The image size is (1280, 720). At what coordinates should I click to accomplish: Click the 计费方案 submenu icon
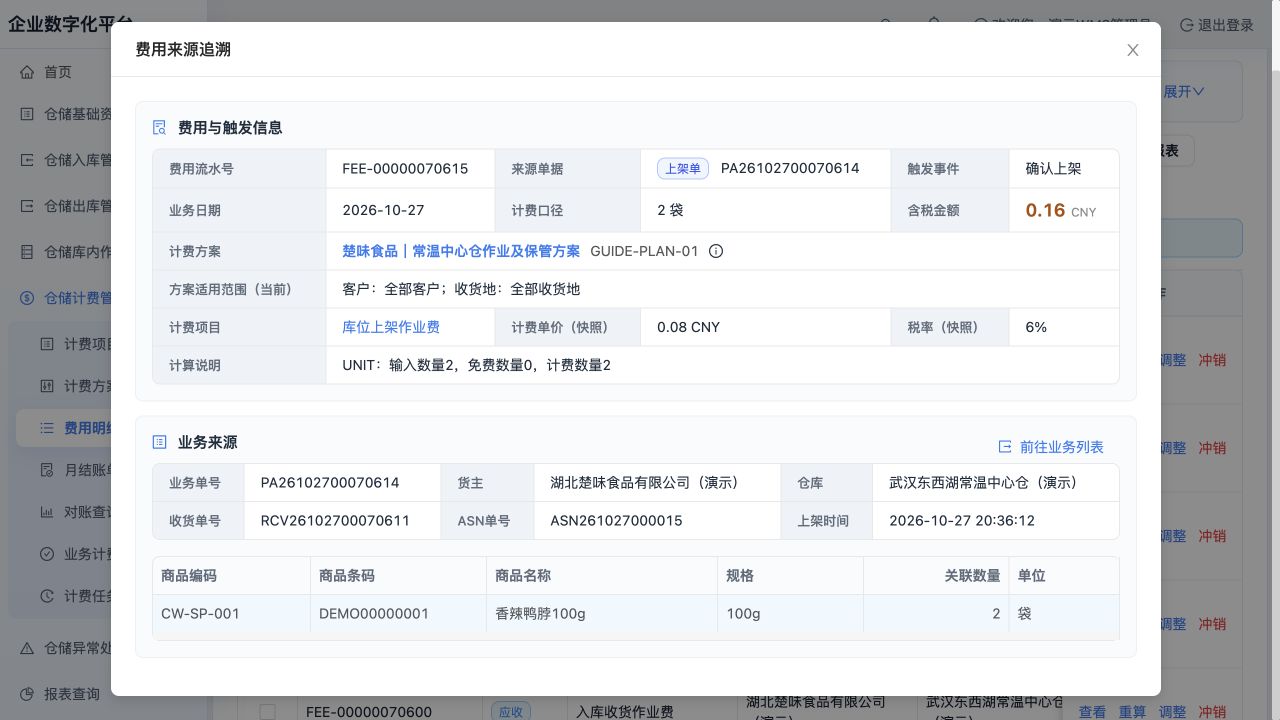pyautogui.click(x=47, y=386)
